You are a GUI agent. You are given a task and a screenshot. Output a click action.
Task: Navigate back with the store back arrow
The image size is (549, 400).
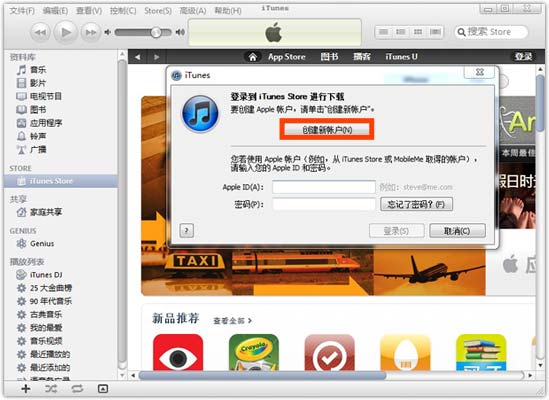click(138, 57)
